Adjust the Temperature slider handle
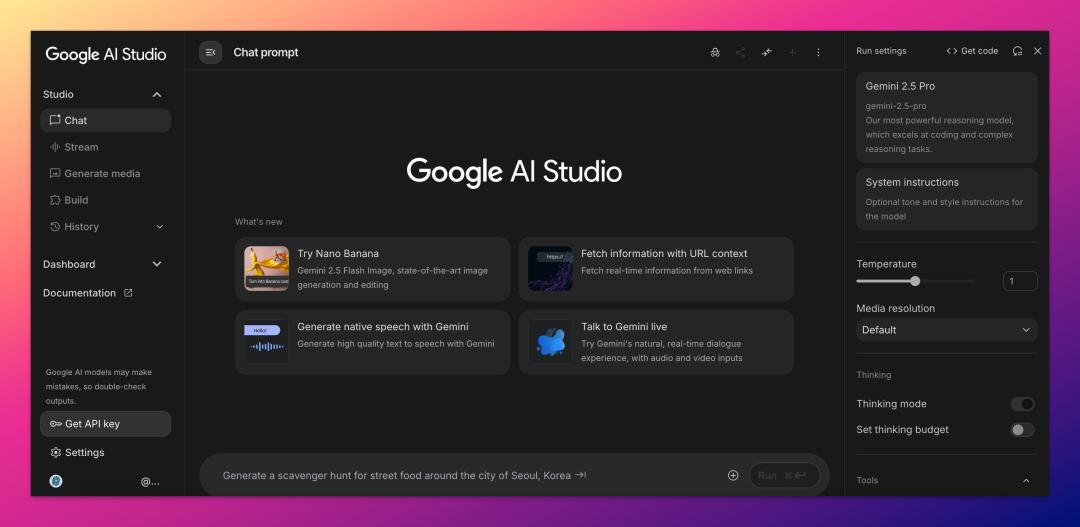The width and height of the screenshot is (1080, 527). (x=915, y=281)
